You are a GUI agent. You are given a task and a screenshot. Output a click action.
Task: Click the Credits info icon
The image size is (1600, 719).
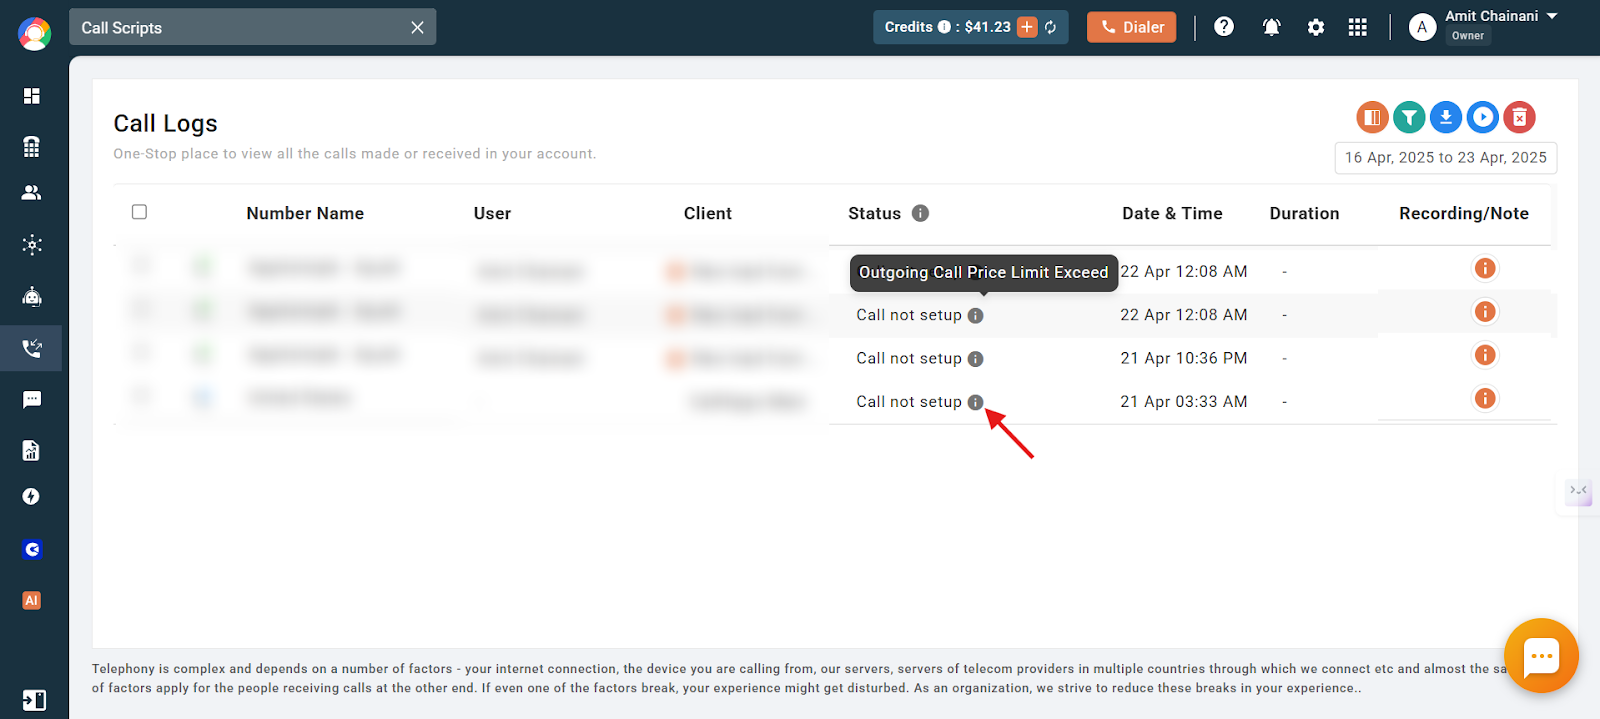[x=944, y=27]
